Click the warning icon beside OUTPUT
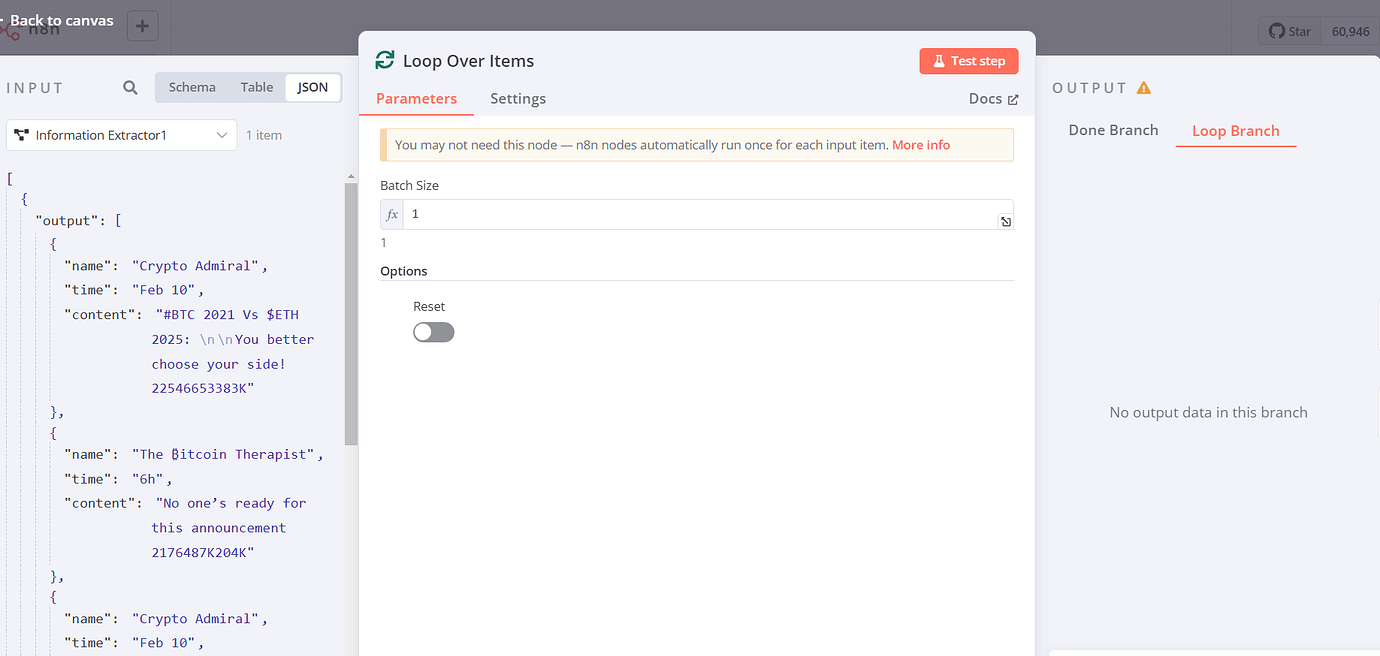Screen dimensions: 1380x656 tap(1144, 87)
